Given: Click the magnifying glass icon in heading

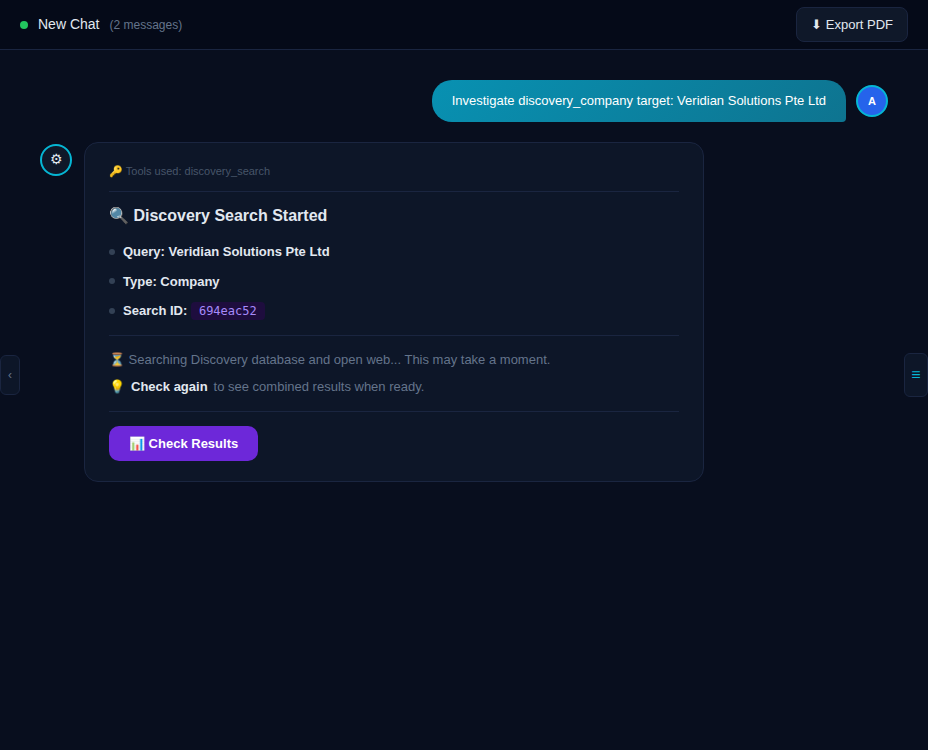Looking at the screenshot, I should pyautogui.click(x=118, y=215).
